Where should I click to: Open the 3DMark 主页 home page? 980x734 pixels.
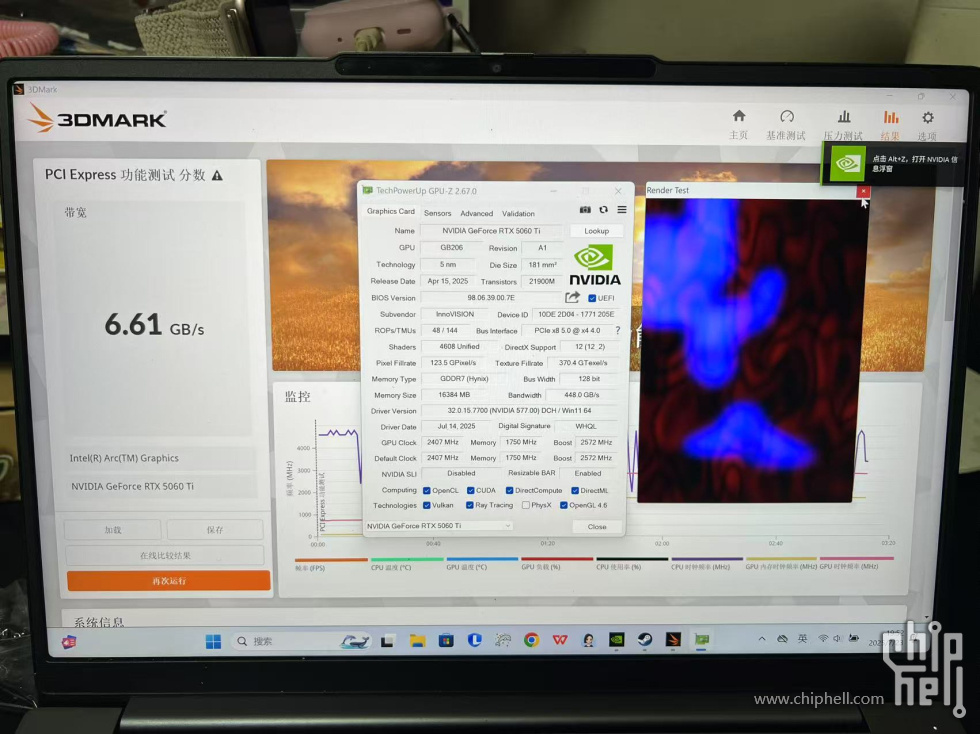pyautogui.click(x=739, y=124)
